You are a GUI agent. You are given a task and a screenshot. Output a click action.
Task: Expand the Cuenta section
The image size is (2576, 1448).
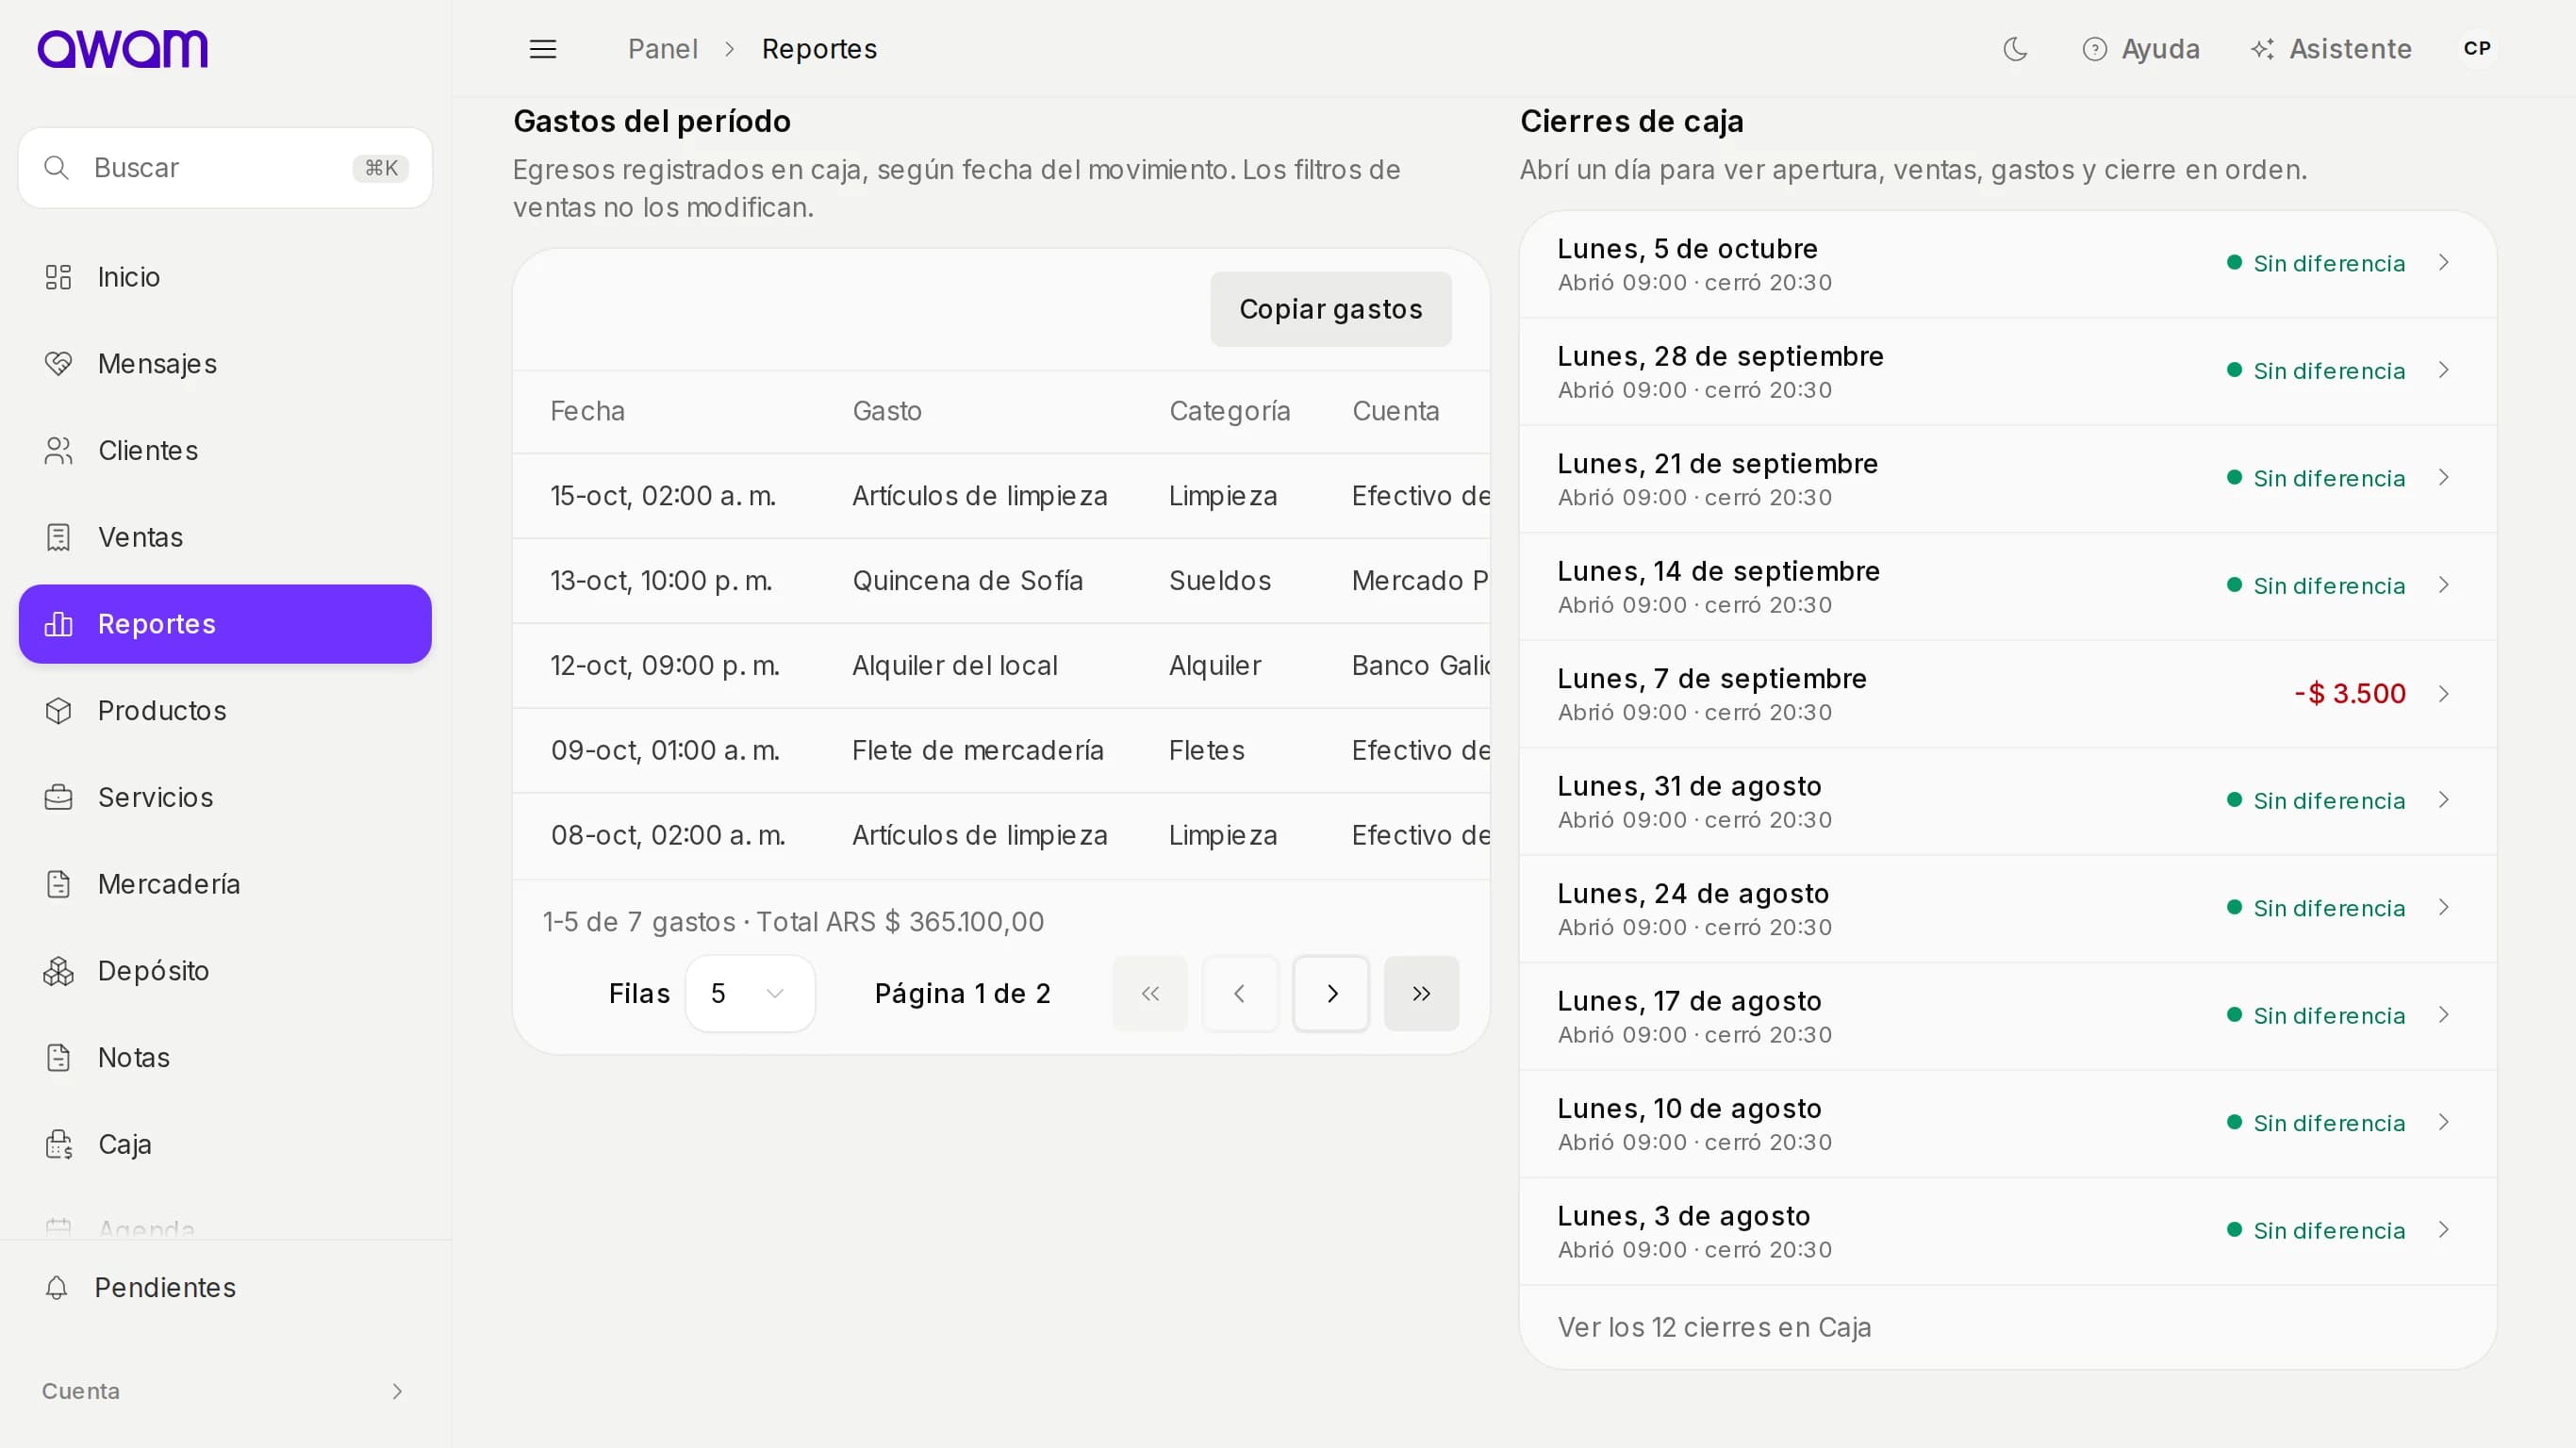[224, 1392]
